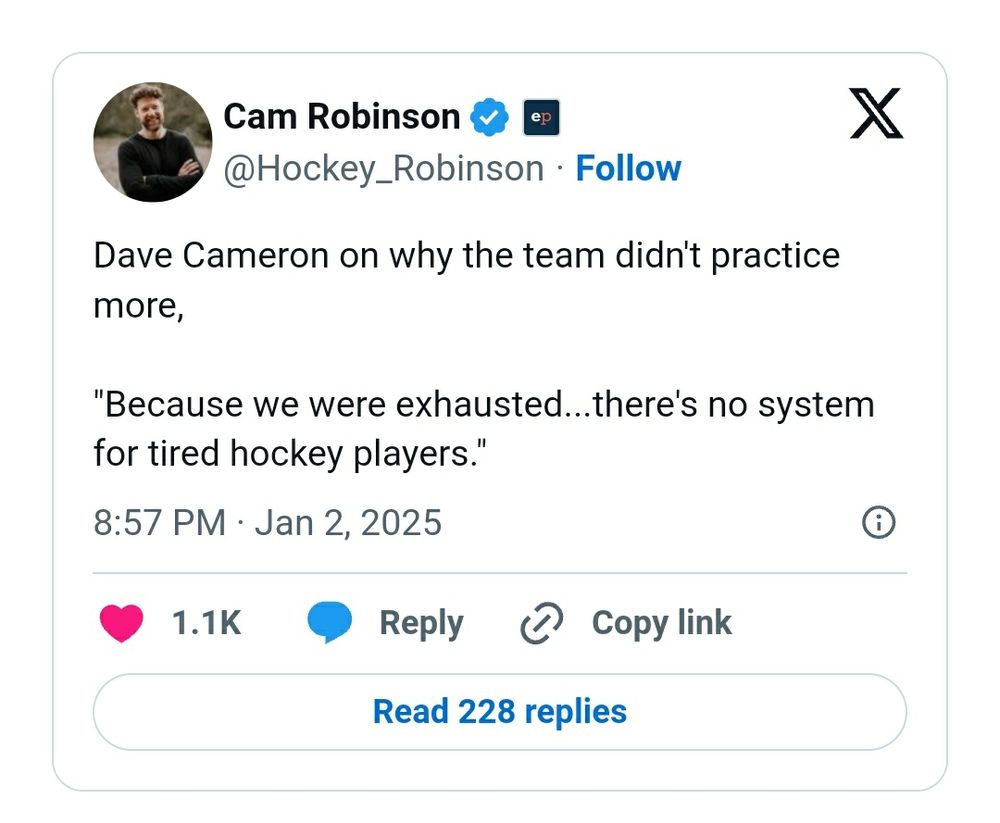Click the 1.1K likes count
The width and height of the screenshot is (1000, 823).
[x=206, y=623]
